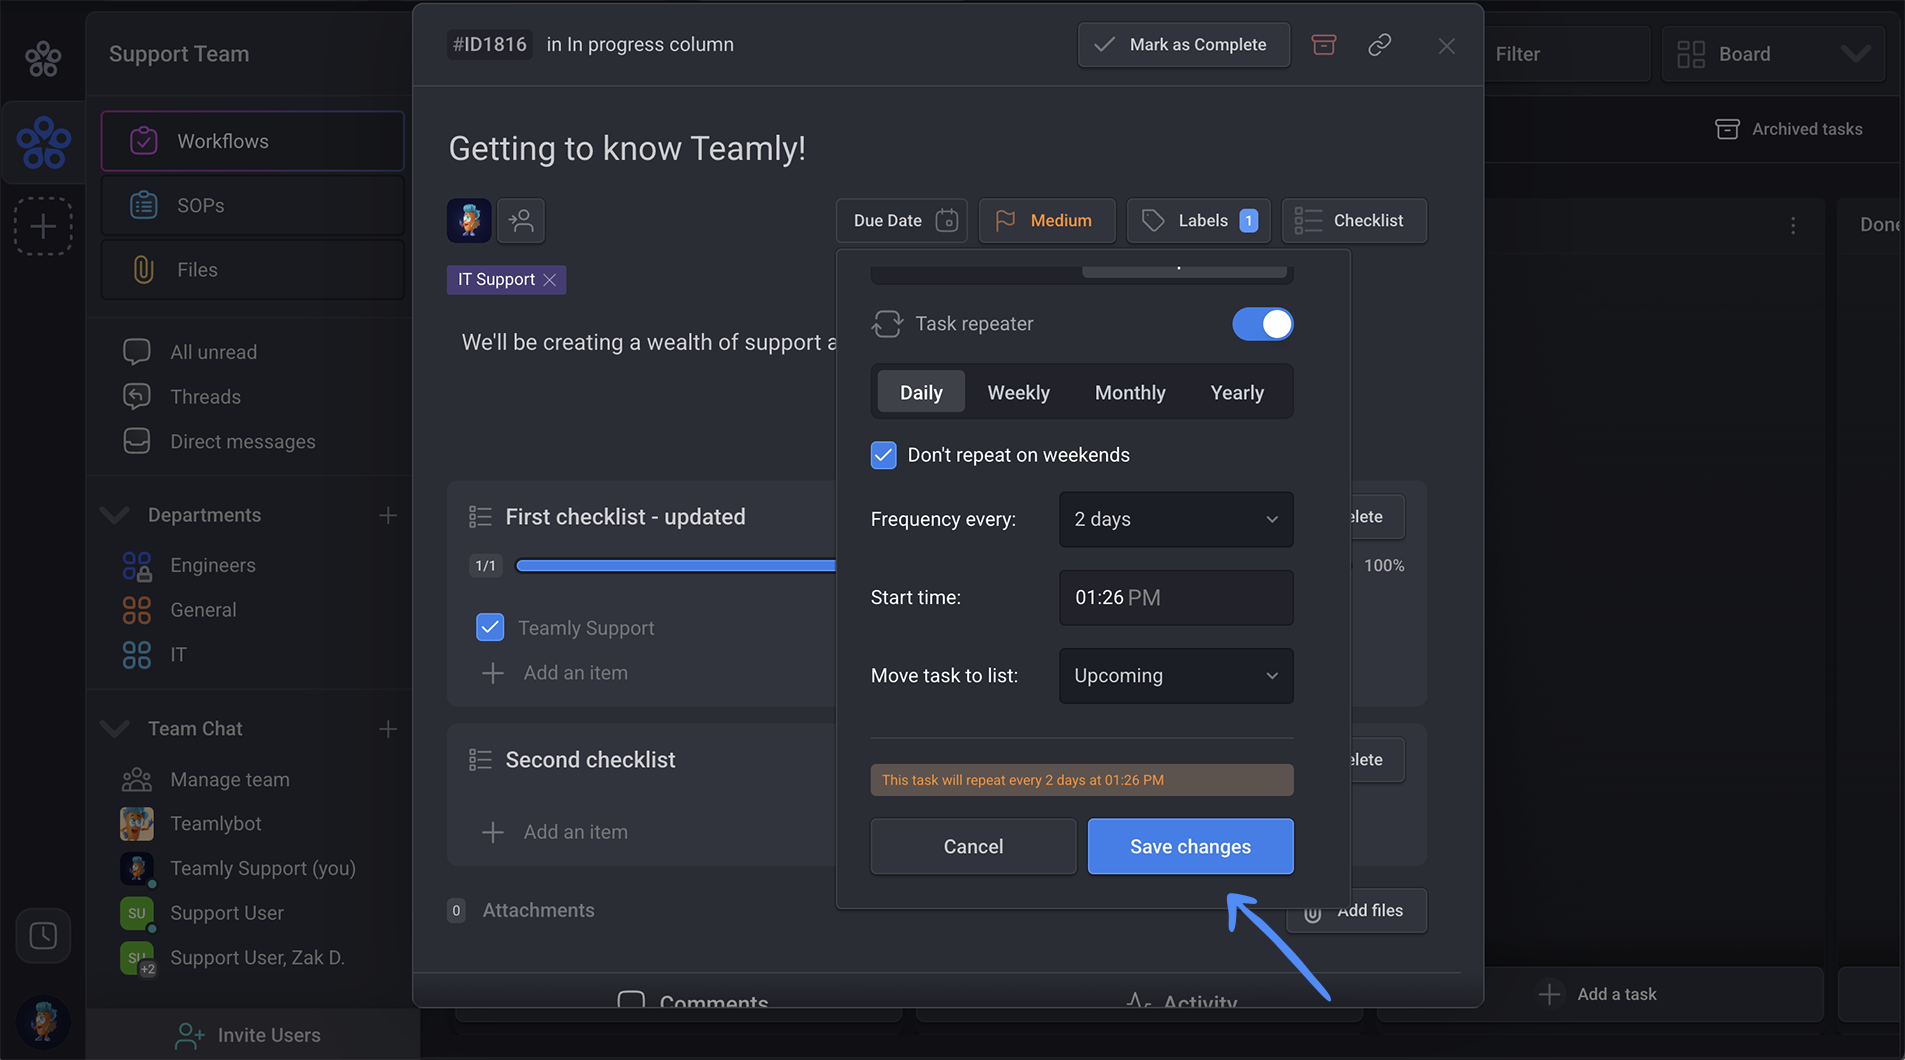Open the Labels menu
The width and height of the screenshot is (1905, 1060).
(x=1198, y=220)
